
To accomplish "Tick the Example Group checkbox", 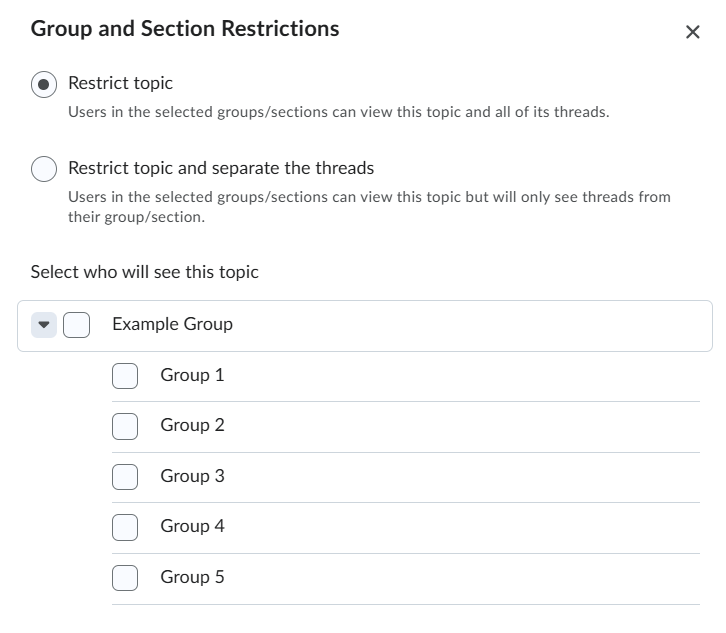I will coord(77,325).
